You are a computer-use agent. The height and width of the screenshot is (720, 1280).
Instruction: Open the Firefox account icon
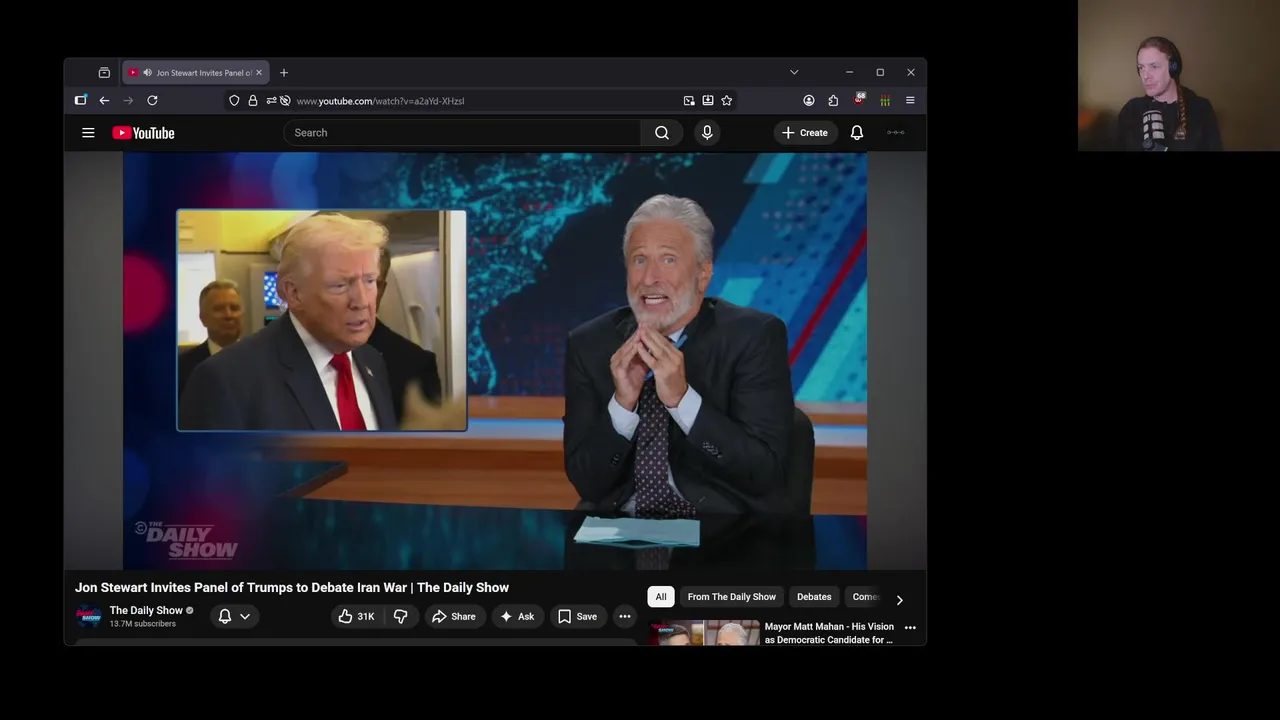(x=809, y=101)
